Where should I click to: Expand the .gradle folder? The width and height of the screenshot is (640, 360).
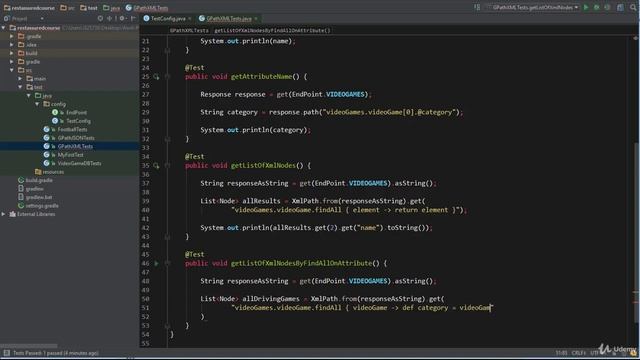tap(12, 36)
